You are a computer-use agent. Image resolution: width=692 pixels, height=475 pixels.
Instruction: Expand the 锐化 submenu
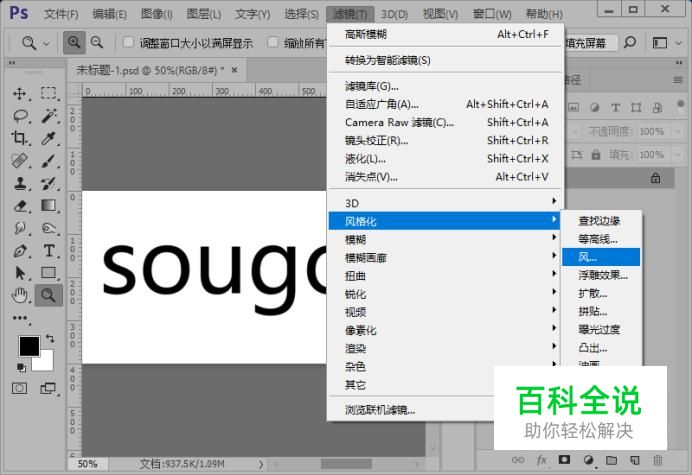(444, 294)
